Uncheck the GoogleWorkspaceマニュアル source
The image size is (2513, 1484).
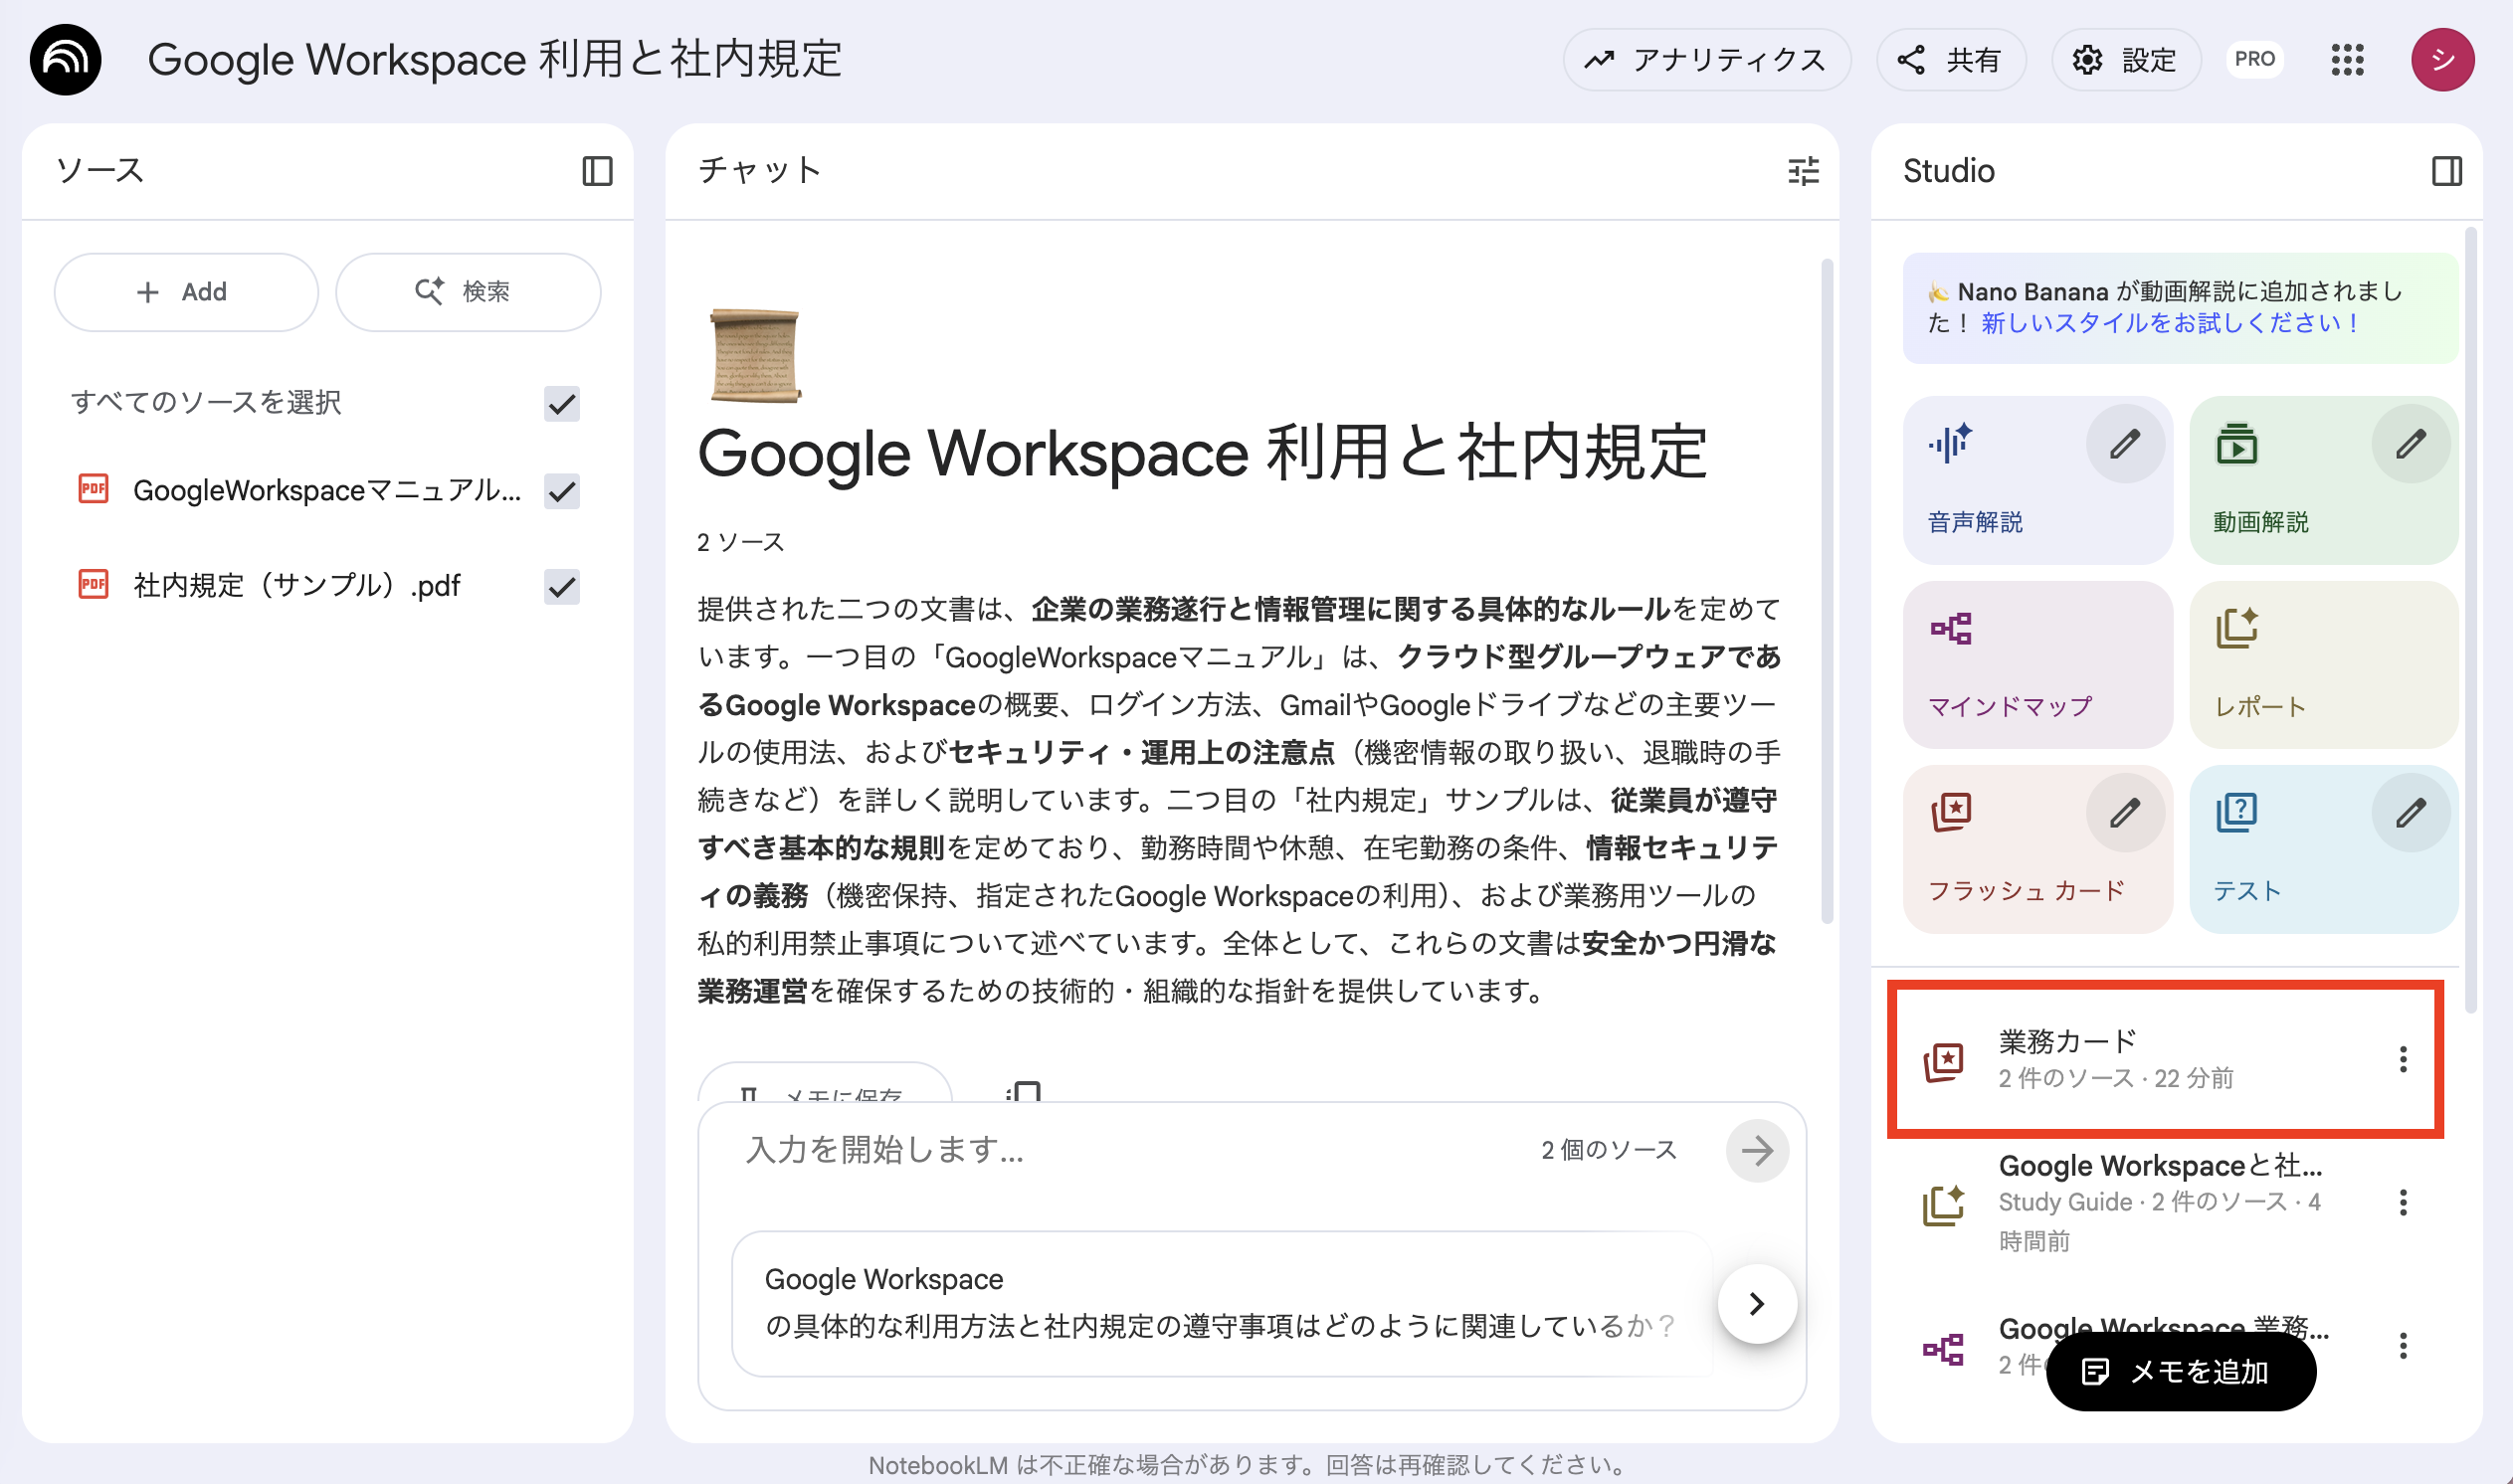(562, 491)
